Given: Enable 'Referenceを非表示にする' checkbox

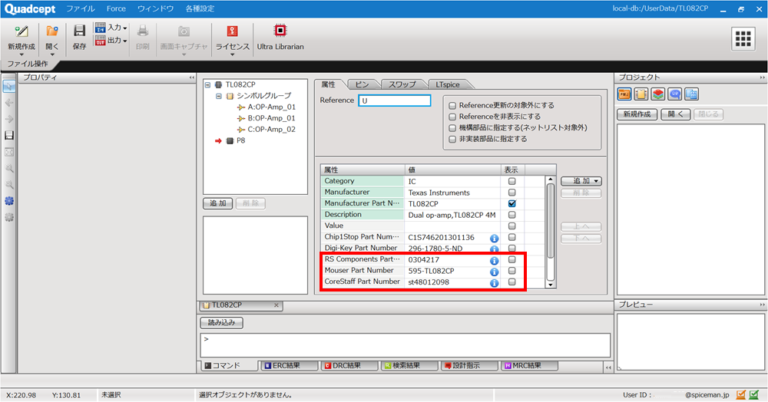Looking at the screenshot, I should pos(453,116).
